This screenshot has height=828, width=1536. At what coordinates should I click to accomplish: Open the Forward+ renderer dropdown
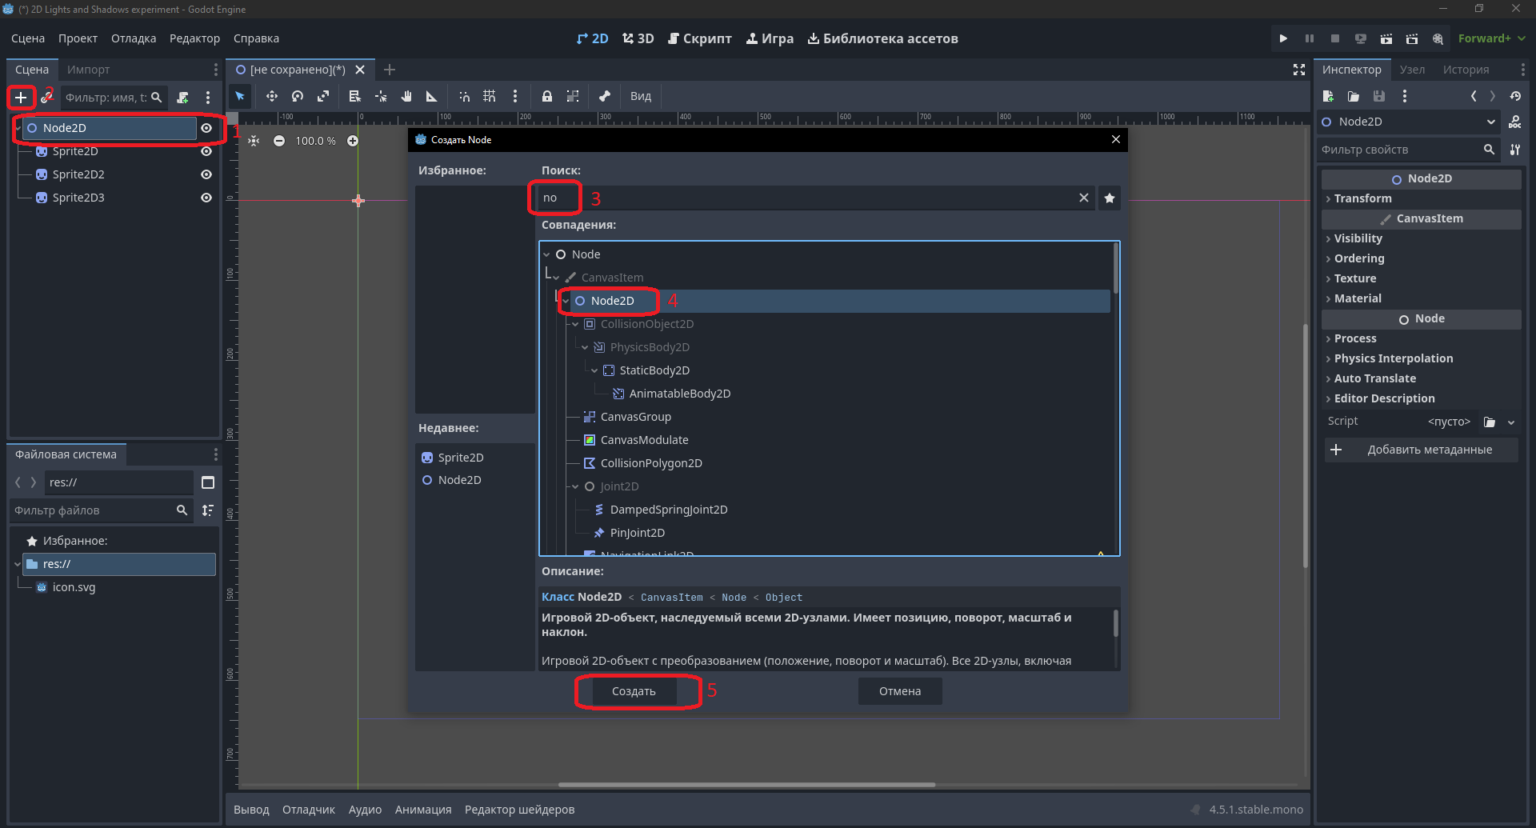[1491, 38]
